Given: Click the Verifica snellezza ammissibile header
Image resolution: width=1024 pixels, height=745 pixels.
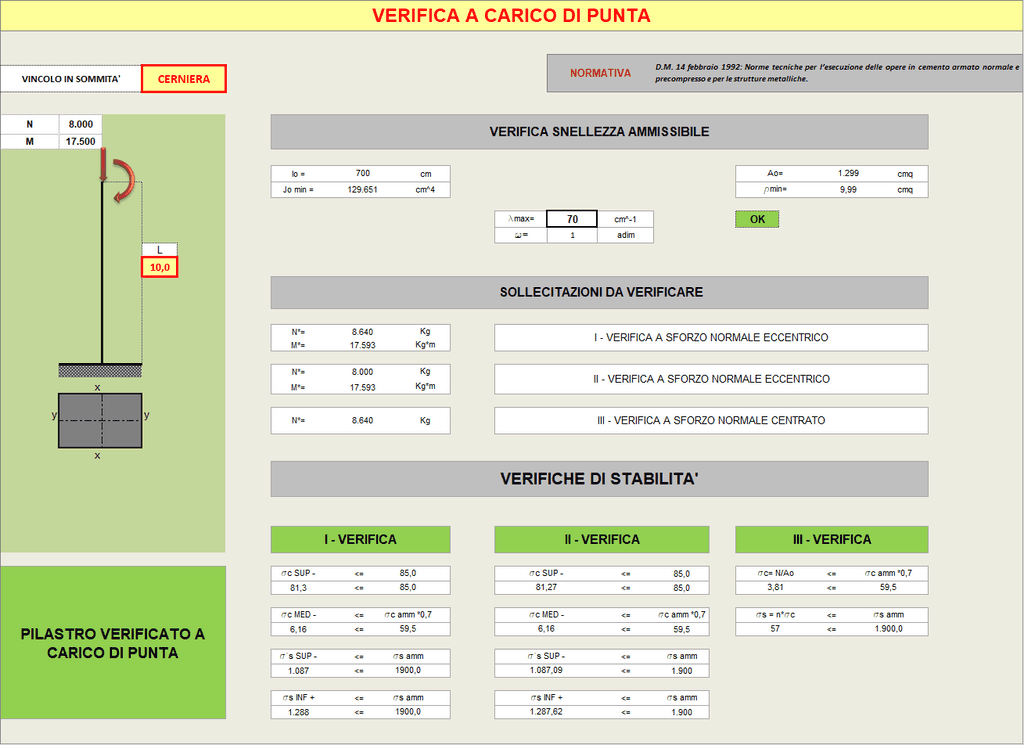Looking at the screenshot, I should click(600, 132).
